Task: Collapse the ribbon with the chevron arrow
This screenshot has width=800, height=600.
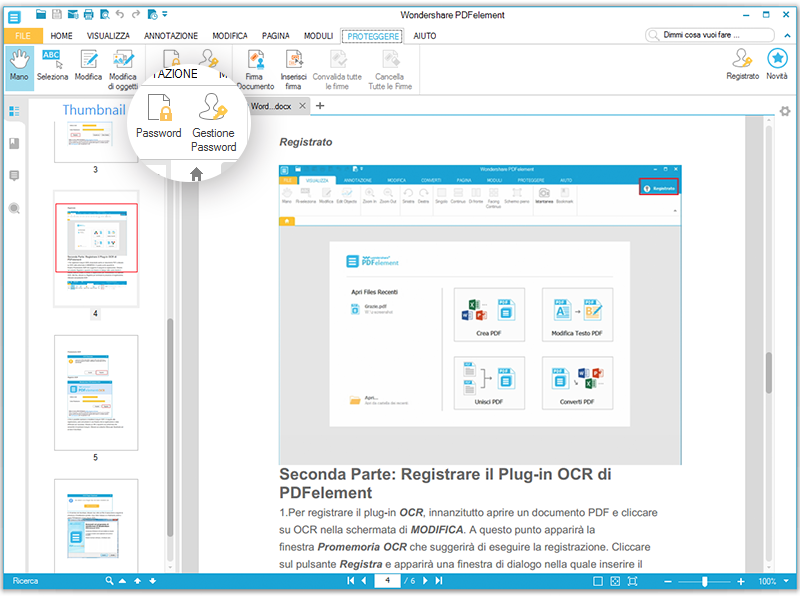Action: pyautogui.click(x=788, y=36)
